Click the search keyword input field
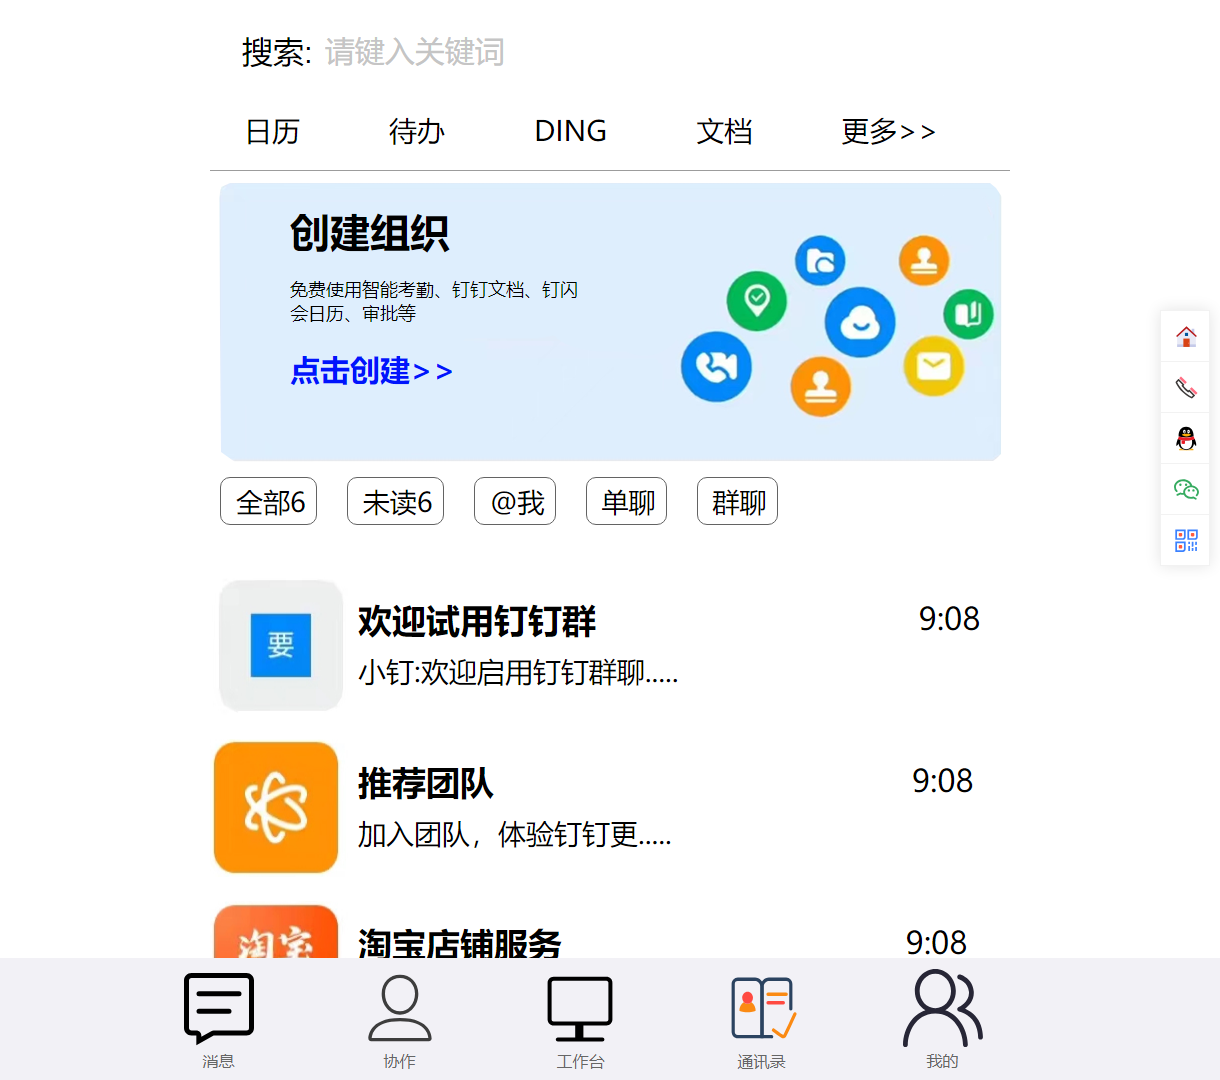 click(x=415, y=53)
